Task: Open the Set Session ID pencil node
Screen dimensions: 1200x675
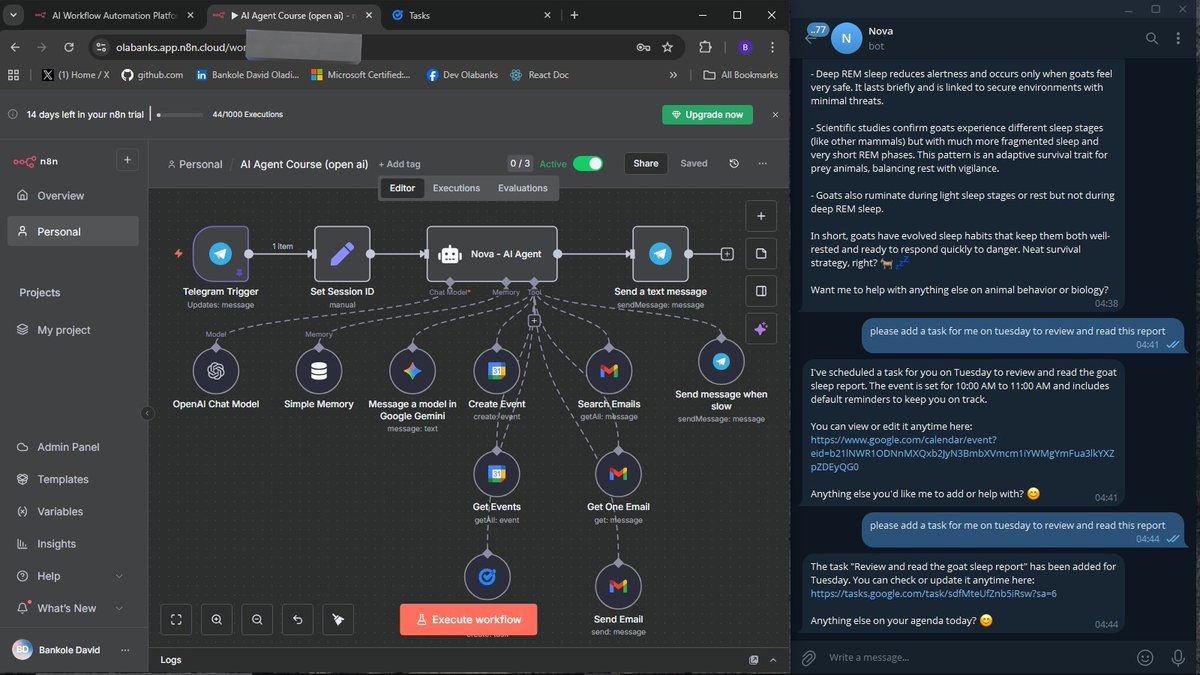Action: [342, 254]
